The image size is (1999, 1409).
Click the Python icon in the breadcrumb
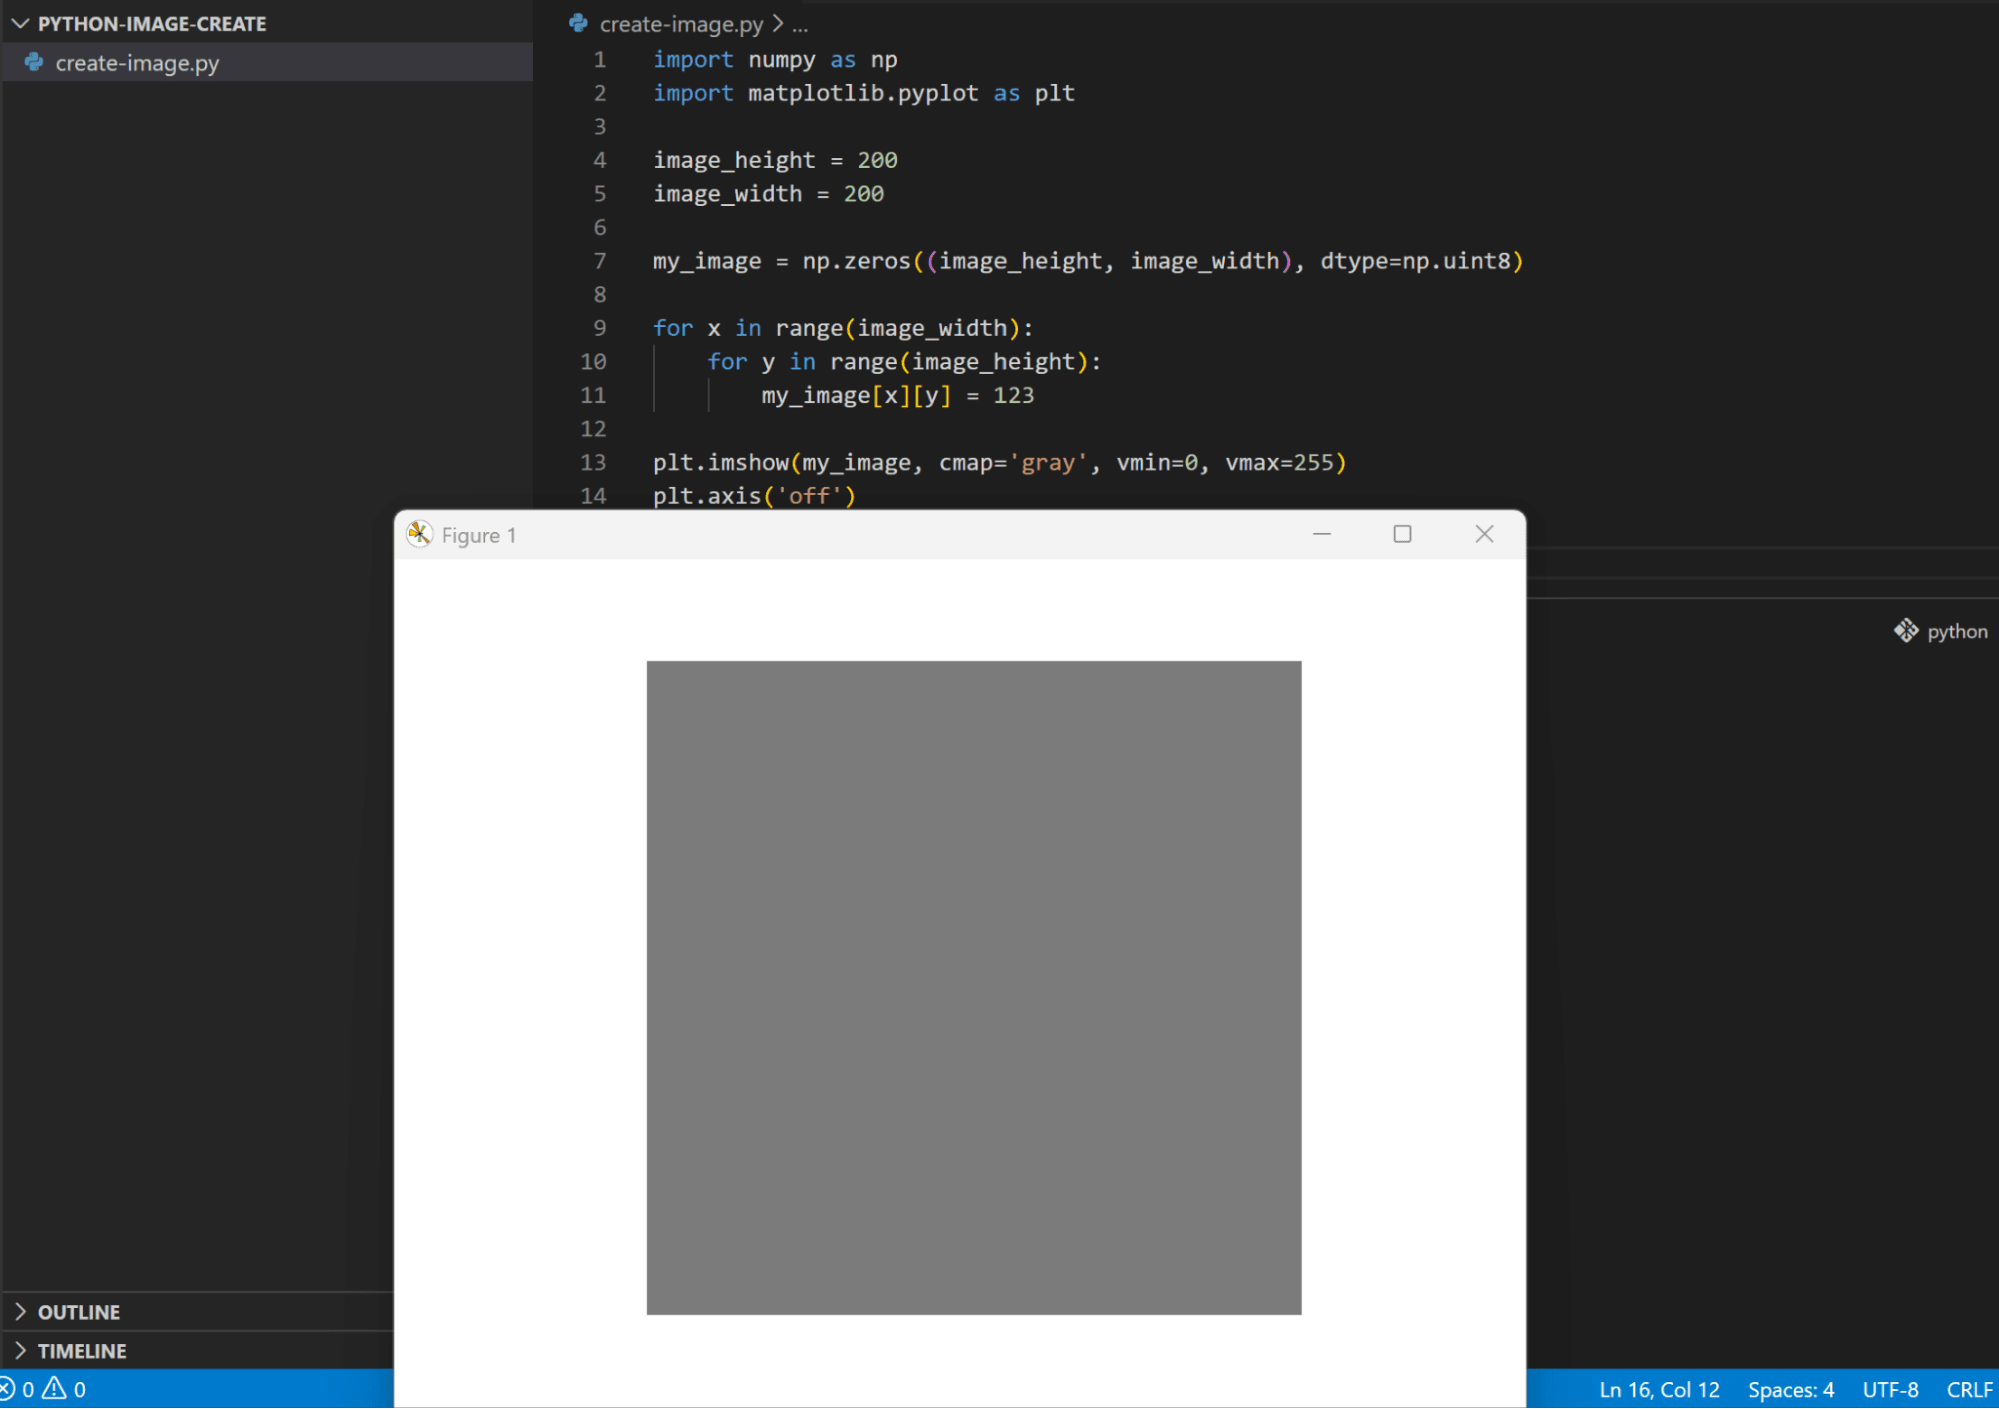(578, 23)
